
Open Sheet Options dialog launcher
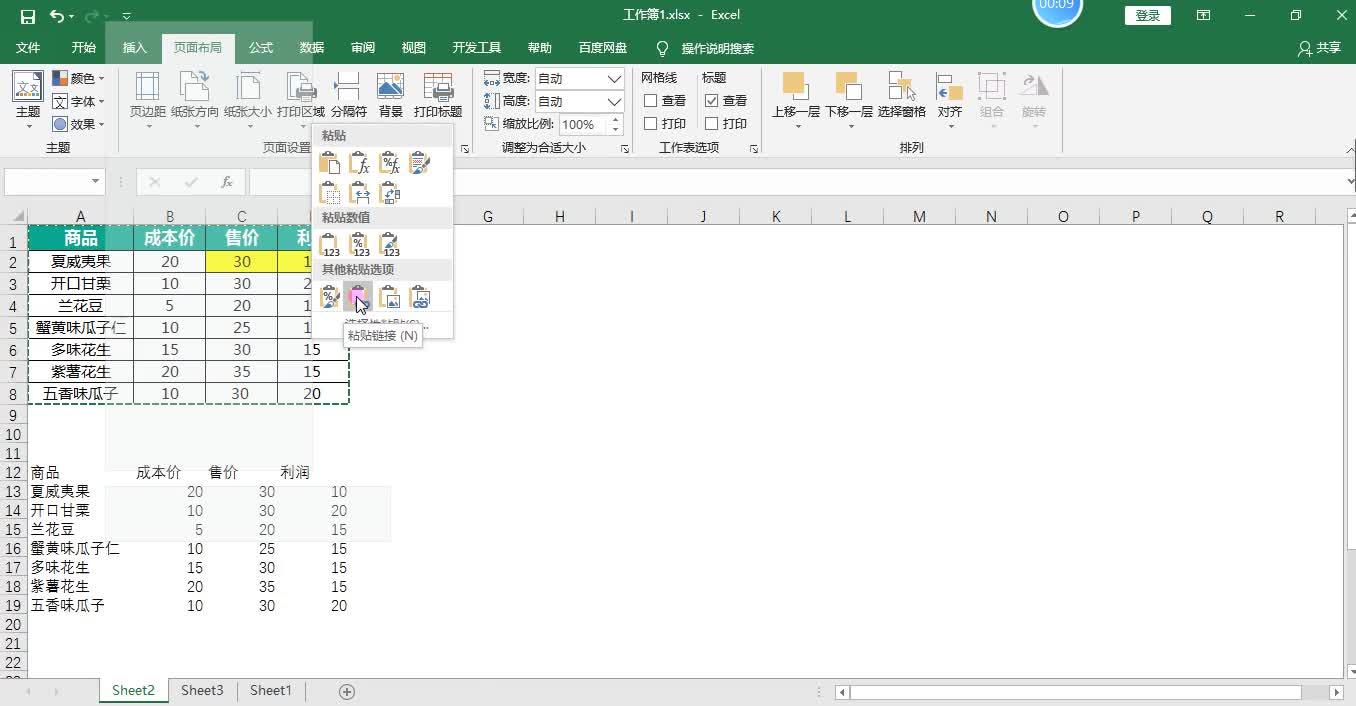[754, 148]
